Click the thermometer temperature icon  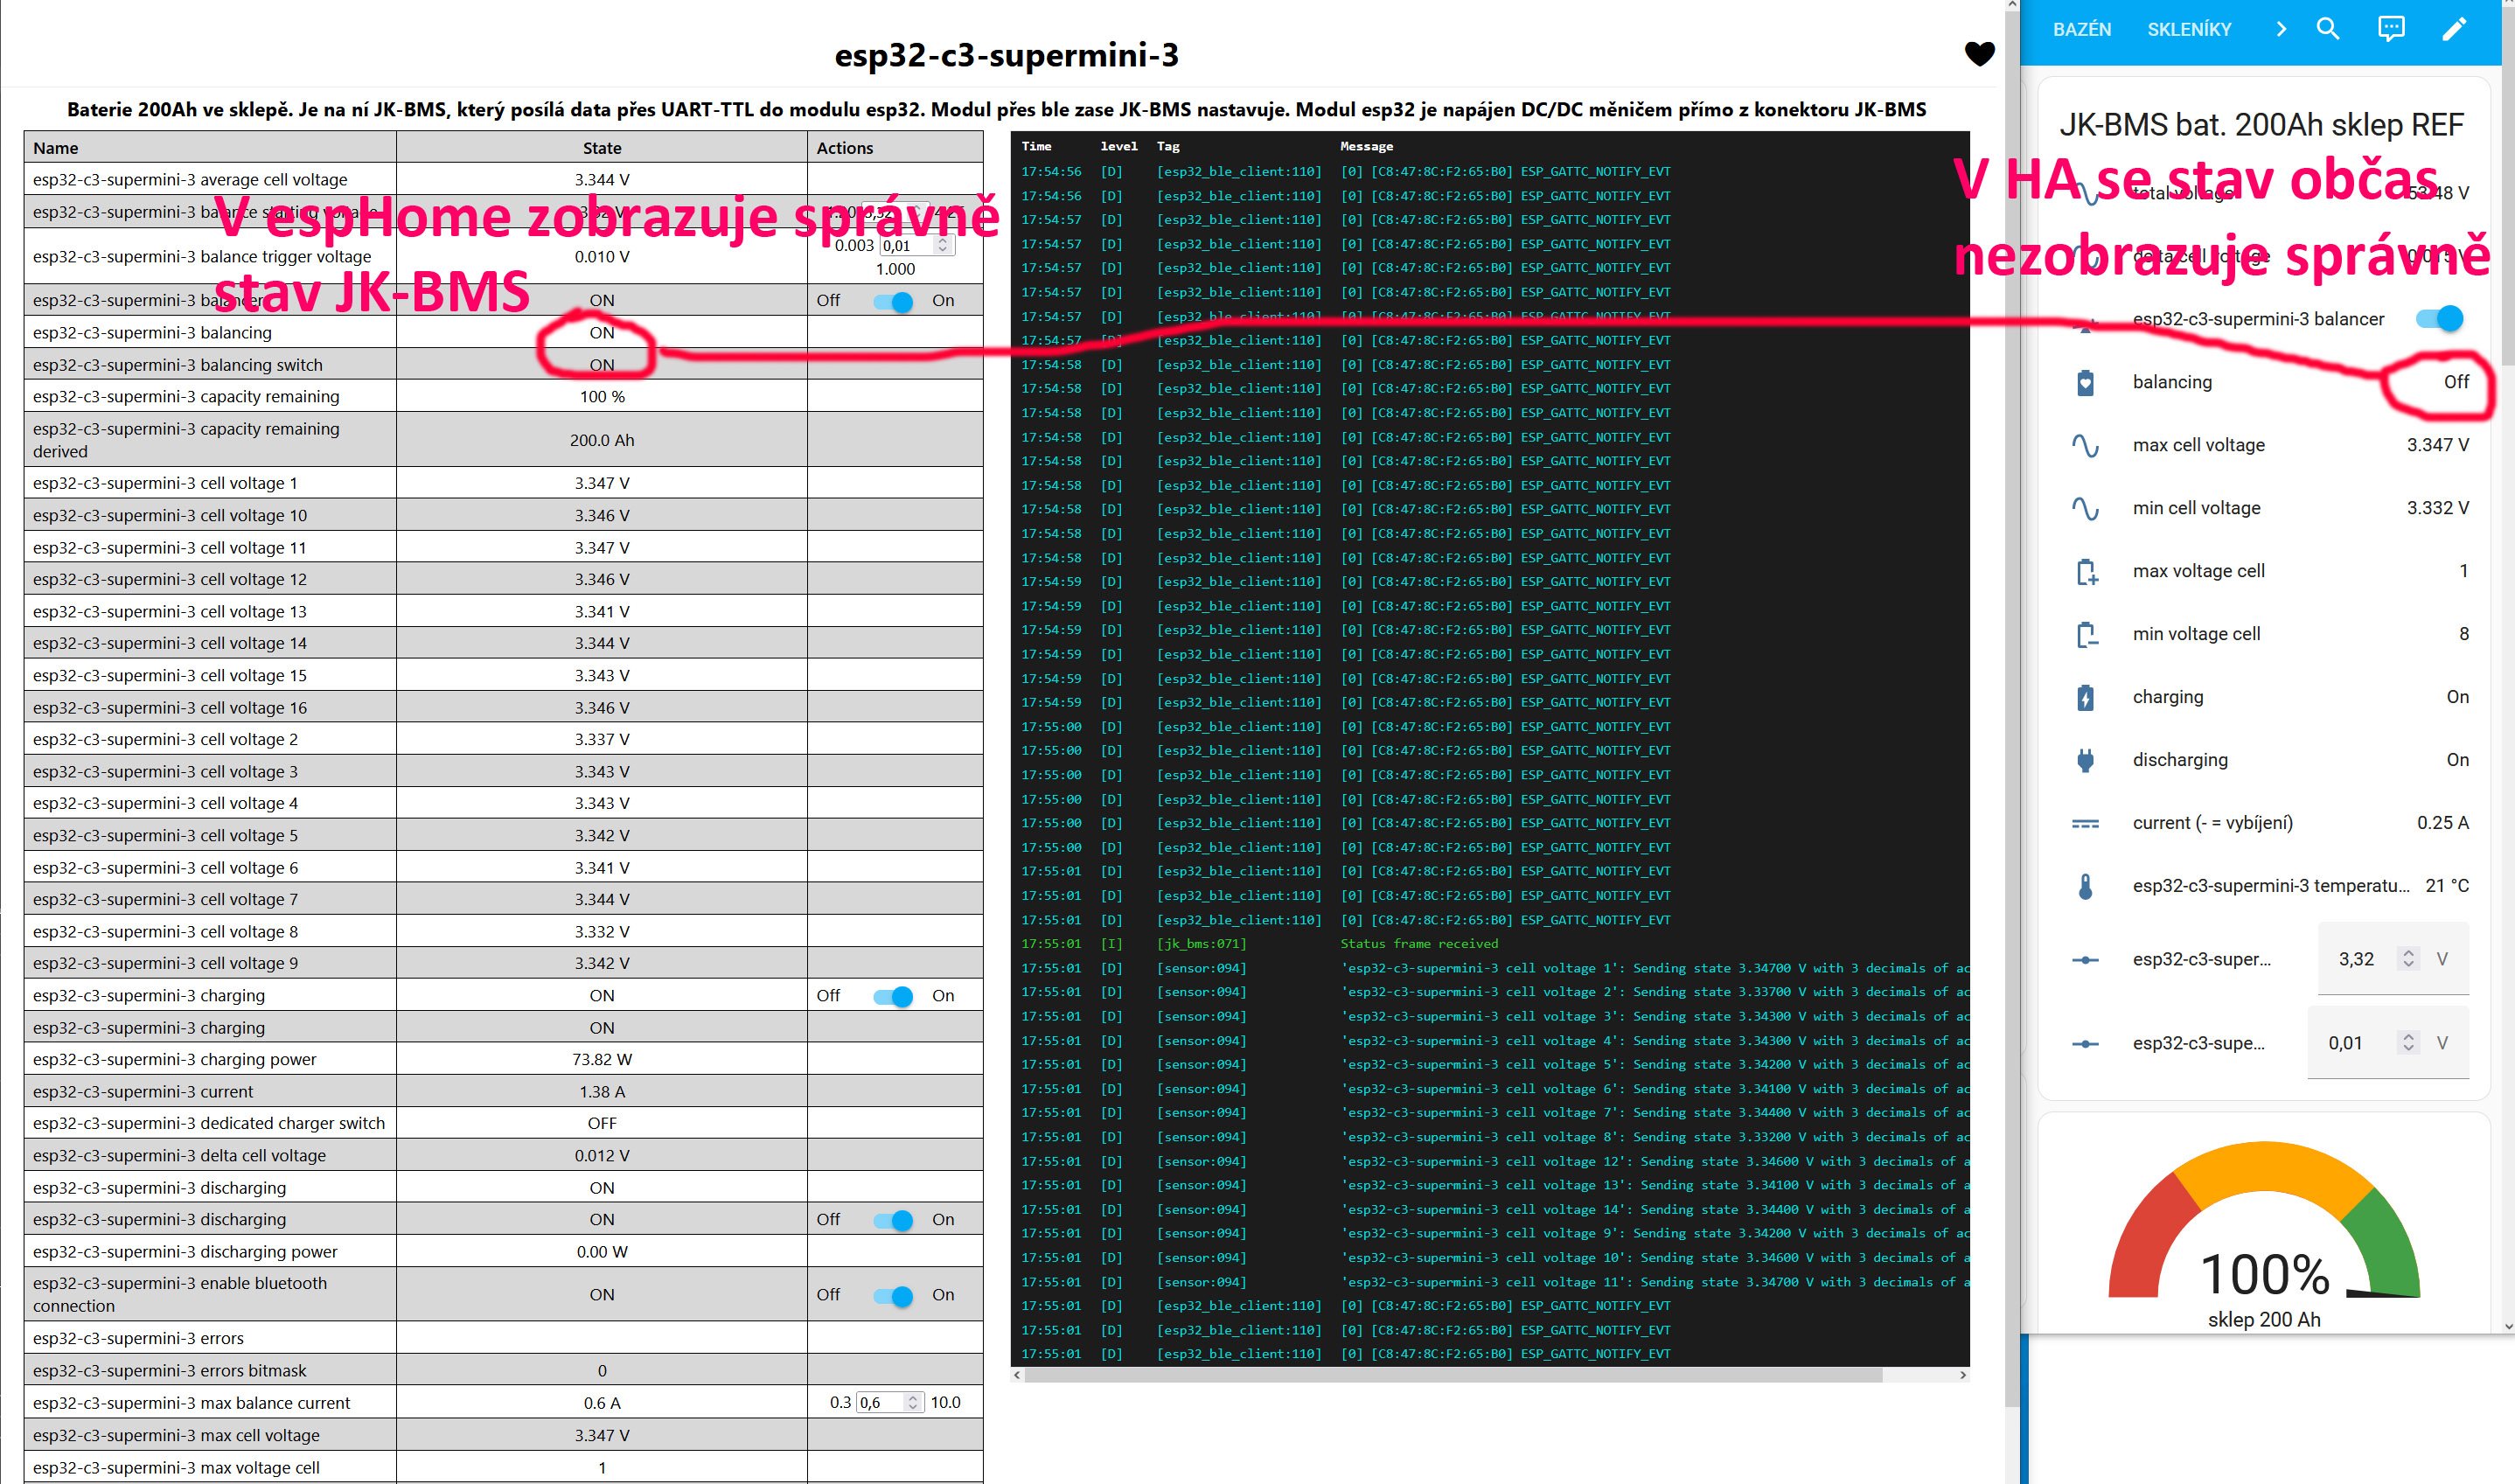click(2085, 886)
